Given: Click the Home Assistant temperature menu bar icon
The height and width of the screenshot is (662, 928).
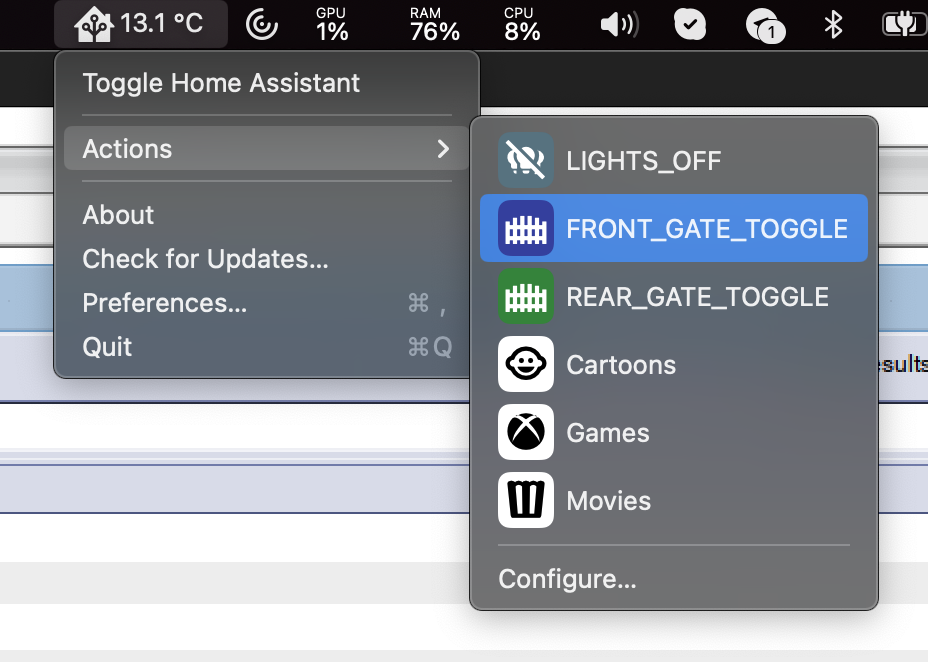Looking at the screenshot, I should [140, 22].
